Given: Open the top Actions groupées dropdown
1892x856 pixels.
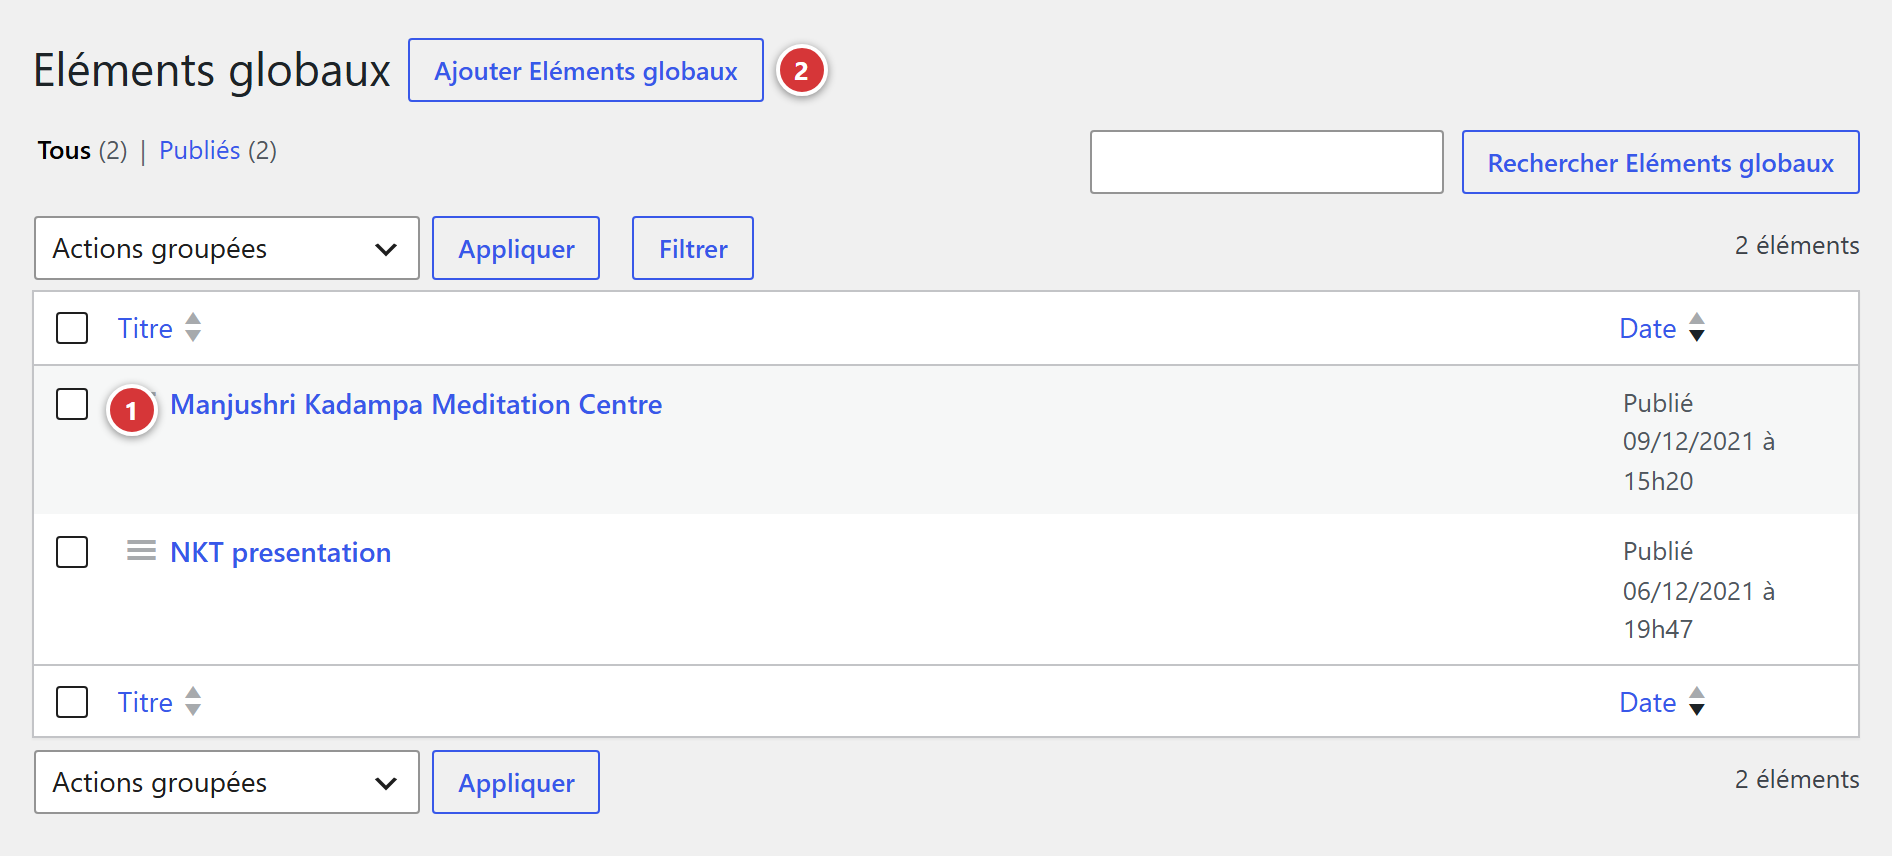Looking at the screenshot, I should point(227,248).
